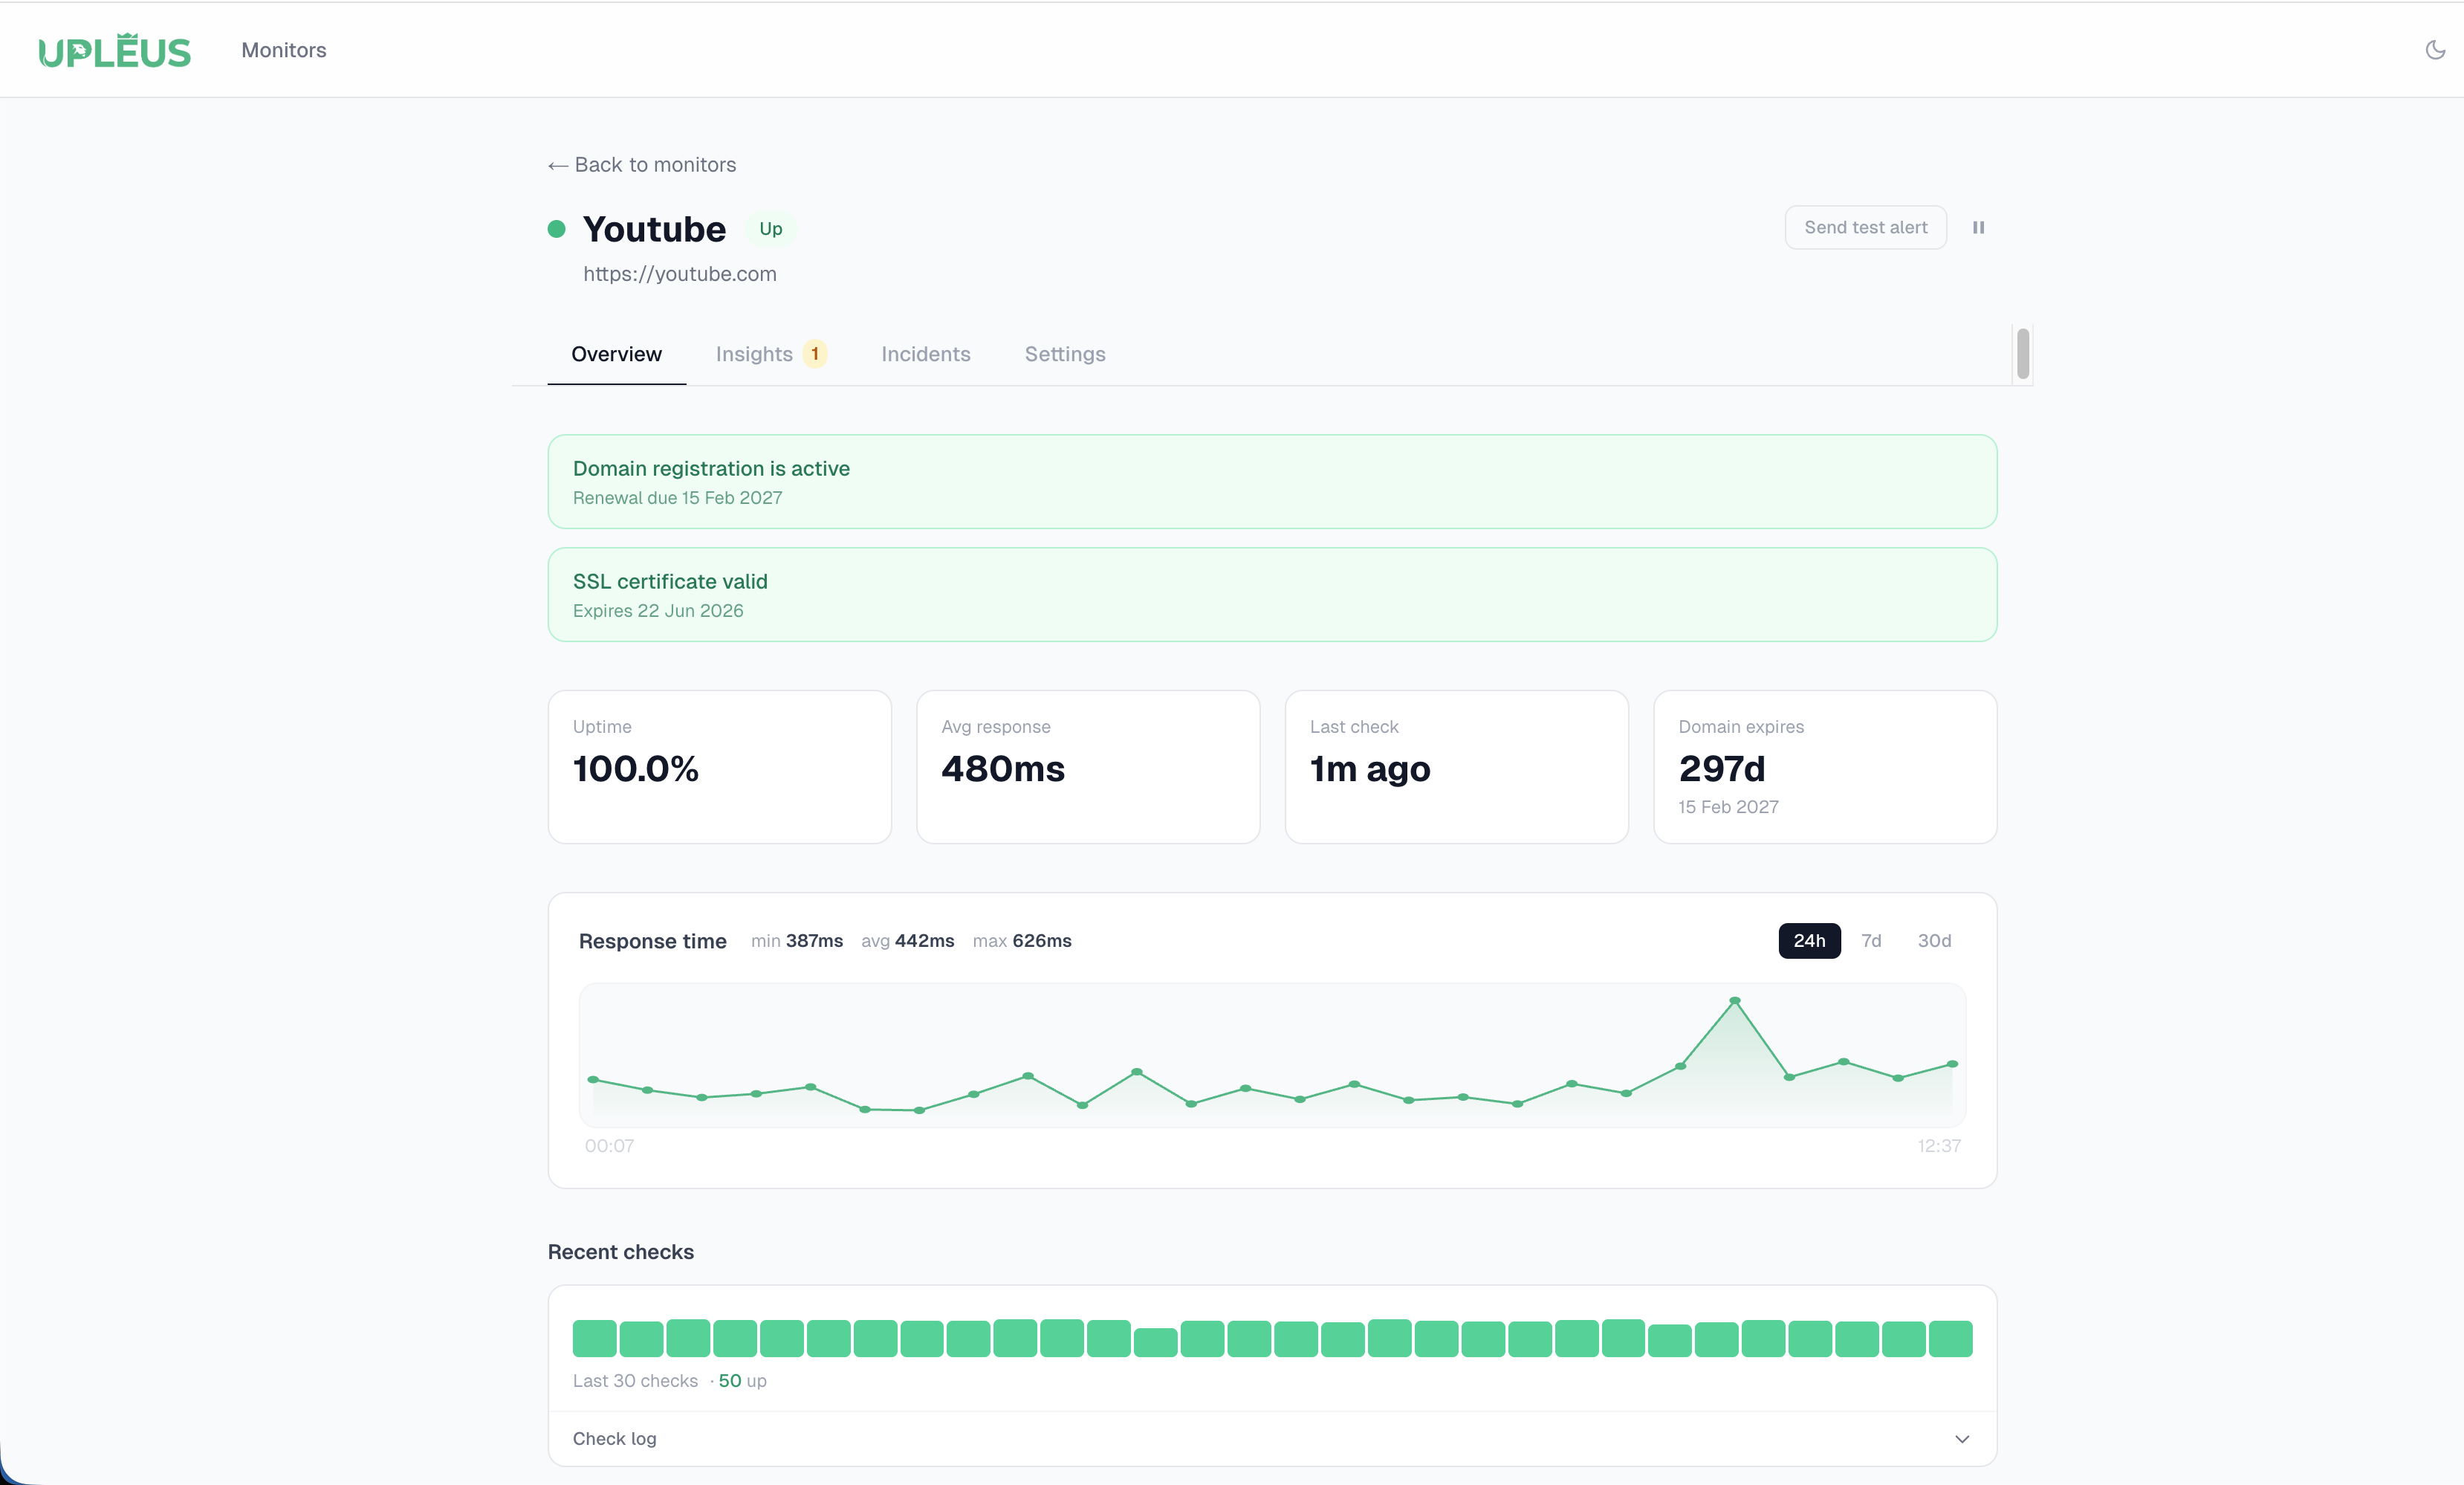This screenshot has height=1485, width=2464.
Task: Click the Insights notification badge
Action: click(x=815, y=354)
